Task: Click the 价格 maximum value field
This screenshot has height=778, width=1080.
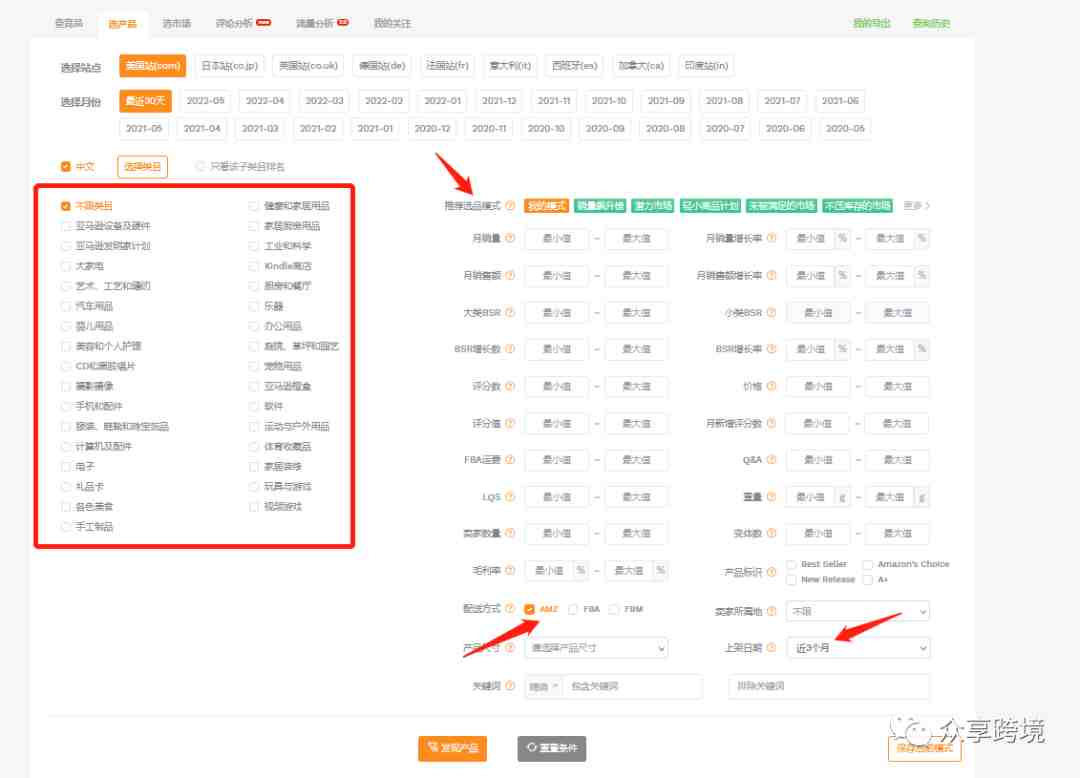Action: (x=897, y=386)
